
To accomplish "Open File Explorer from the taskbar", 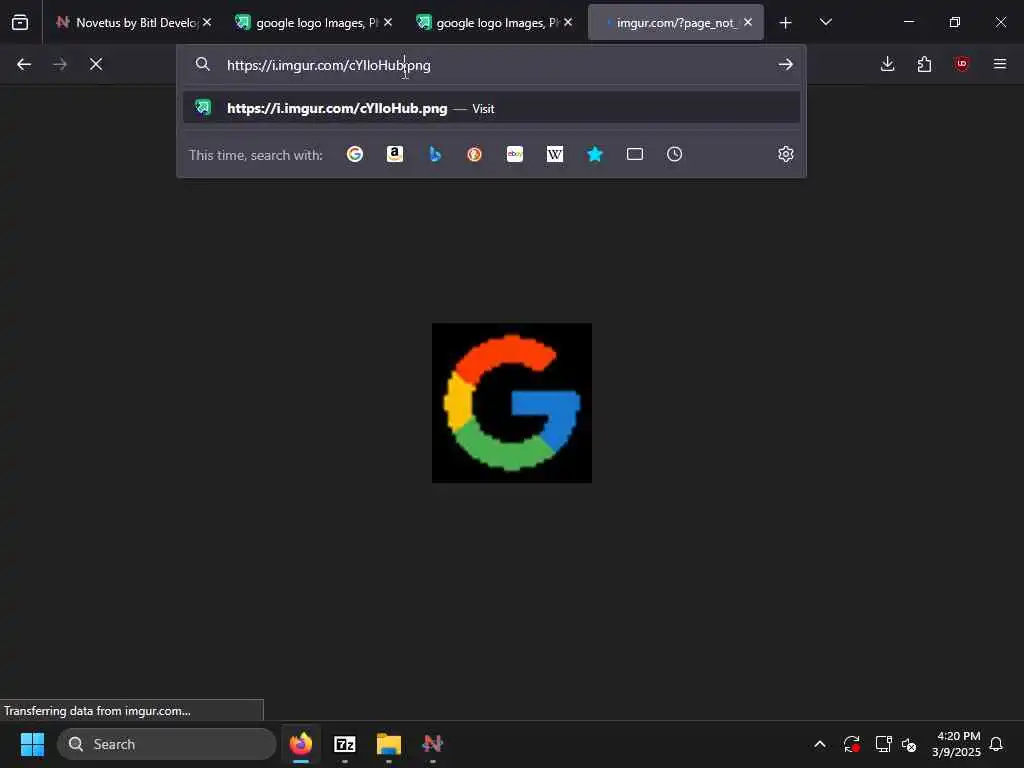I will point(389,744).
